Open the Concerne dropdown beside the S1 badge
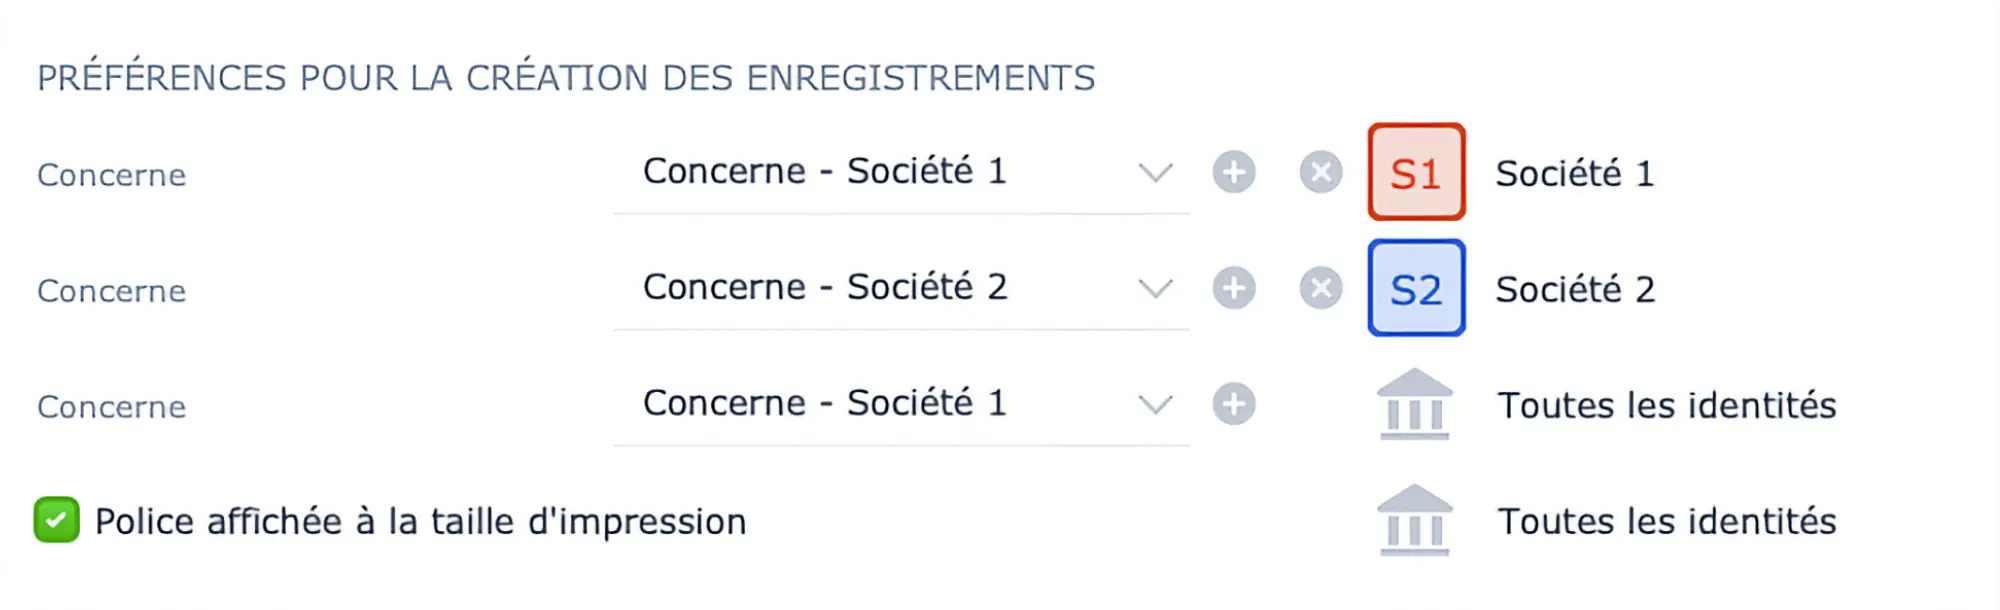Screen dimensions: 2000x610 point(900,172)
